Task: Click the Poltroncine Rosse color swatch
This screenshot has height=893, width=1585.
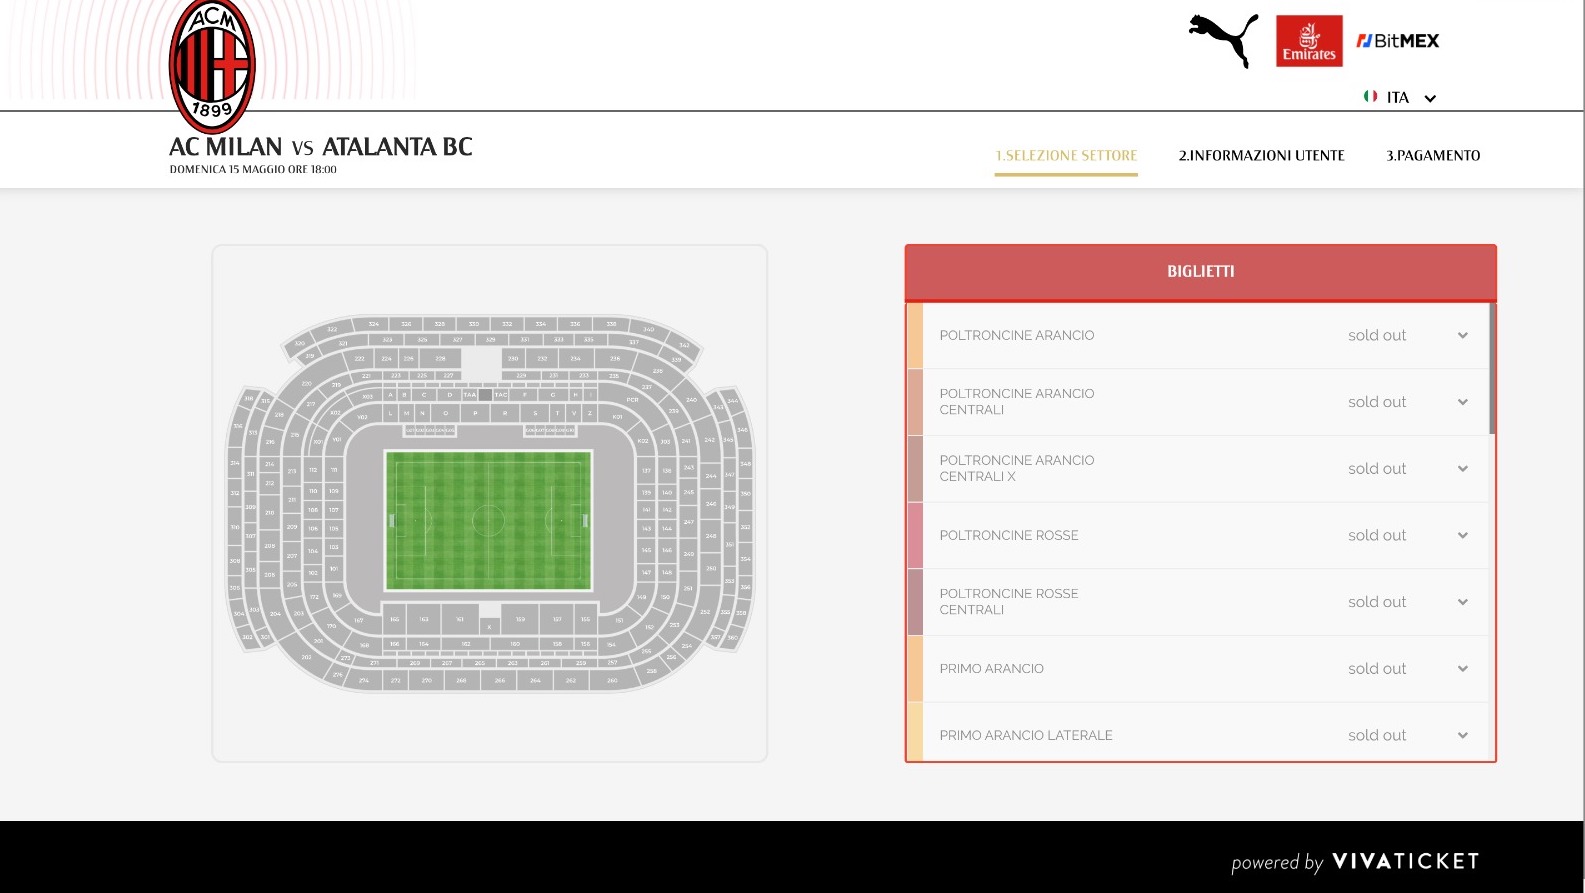Action: pyautogui.click(x=914, y=536)
